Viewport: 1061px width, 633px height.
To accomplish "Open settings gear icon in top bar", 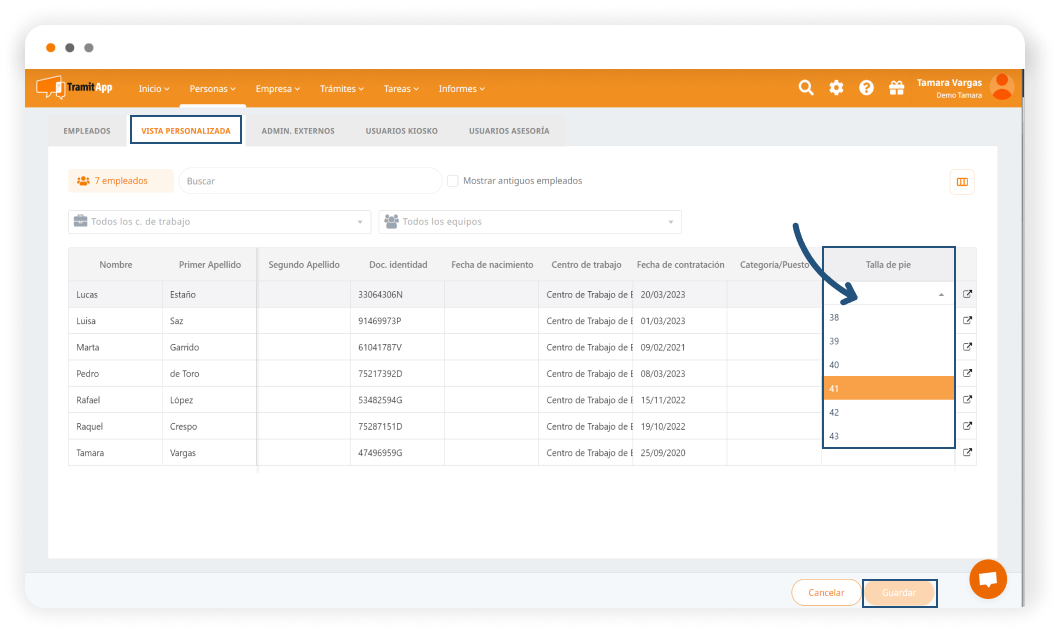I will click(x=836, y=88).
